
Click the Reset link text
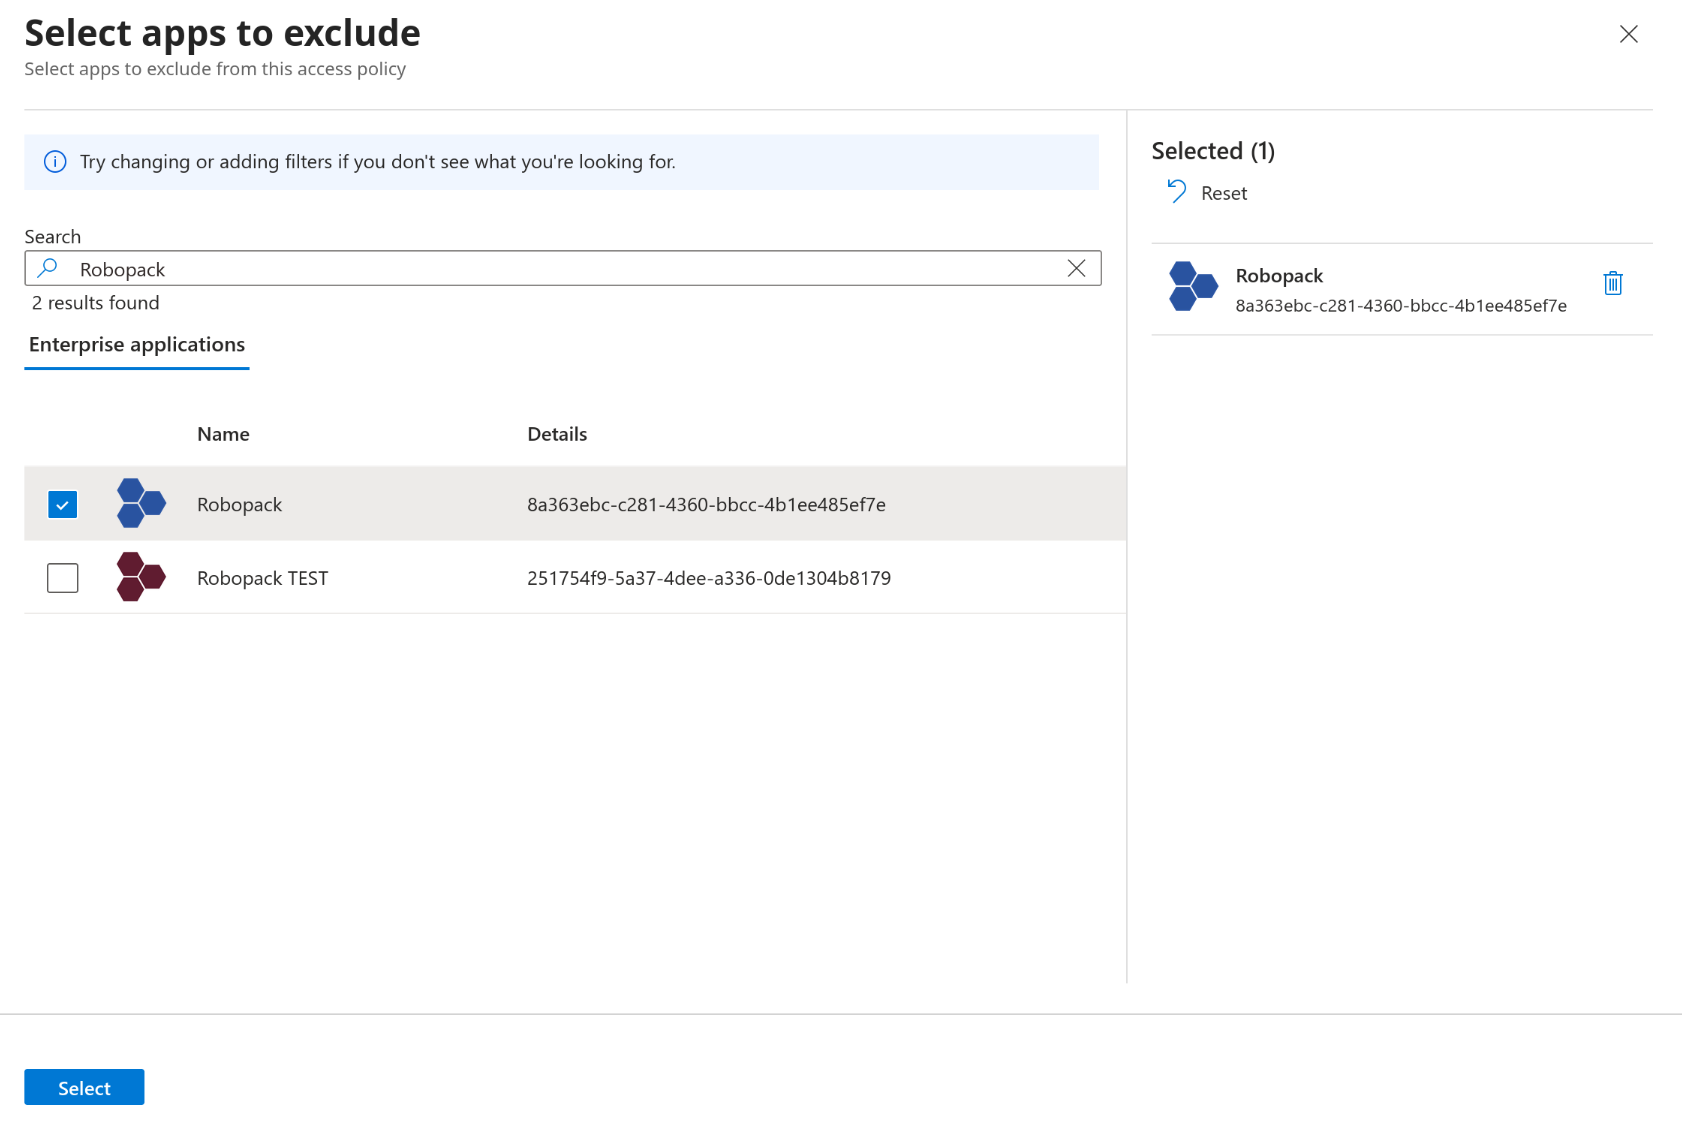pyautogui.click(x=1224, y=193)
